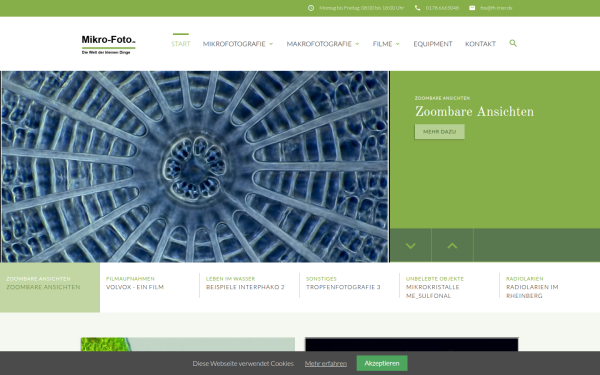Open the Equipment page
The image size is (600, 375).
pos(433,44)
